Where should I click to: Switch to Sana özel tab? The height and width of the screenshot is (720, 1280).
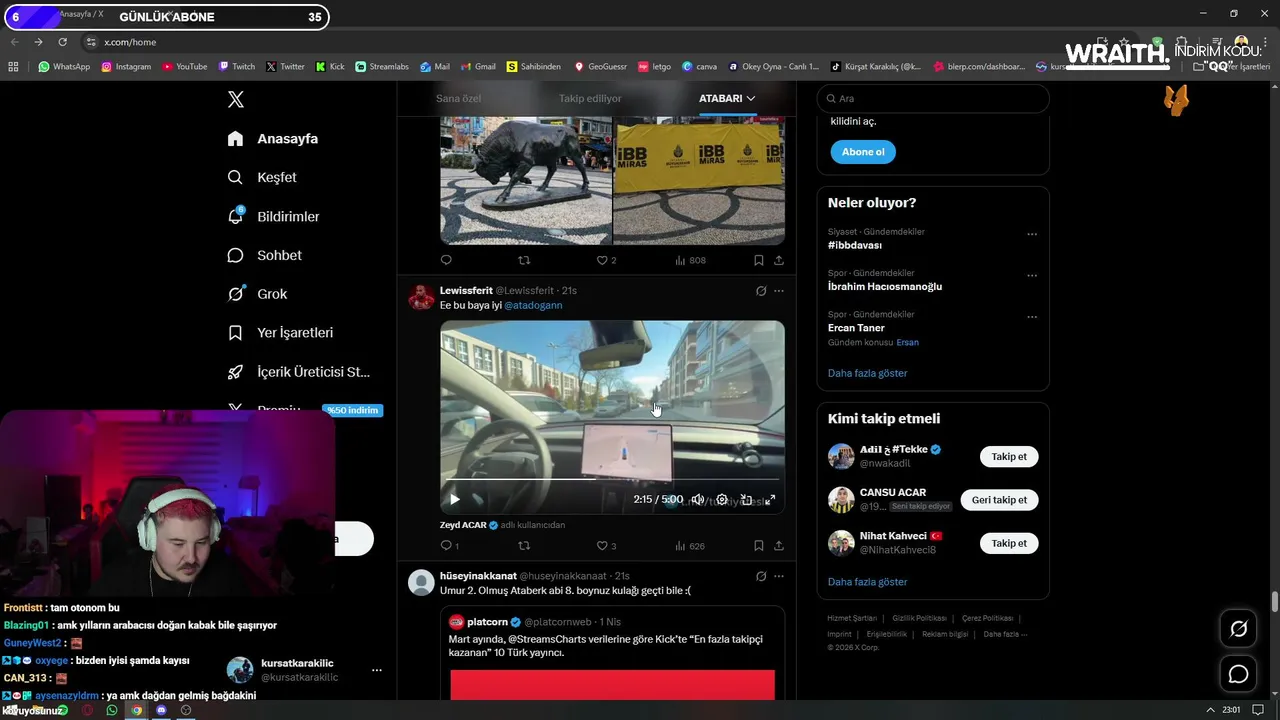point(458,98)
